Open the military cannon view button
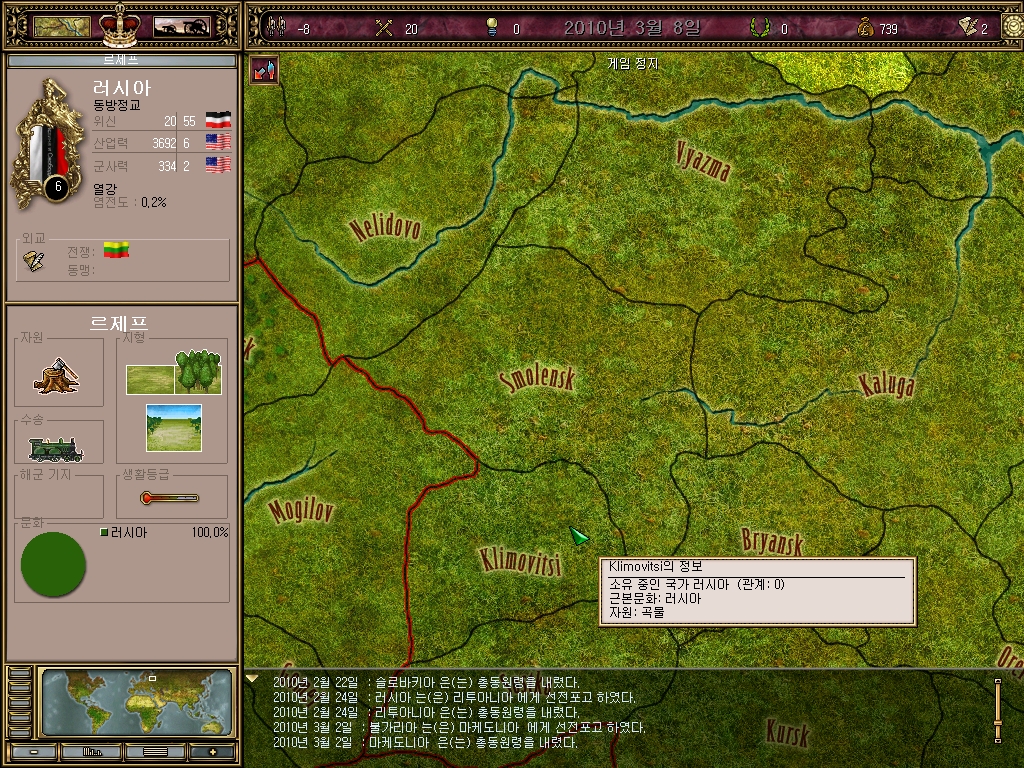 click(x=182, y=27)
